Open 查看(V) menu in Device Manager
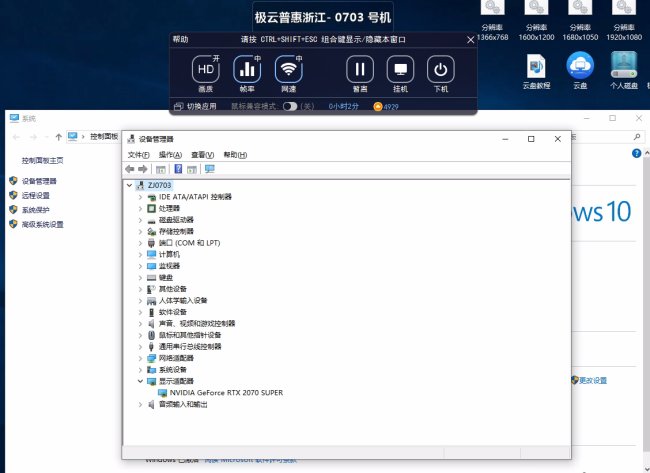The width and height of the screenshot is (650, 473). tap(202, 155)
